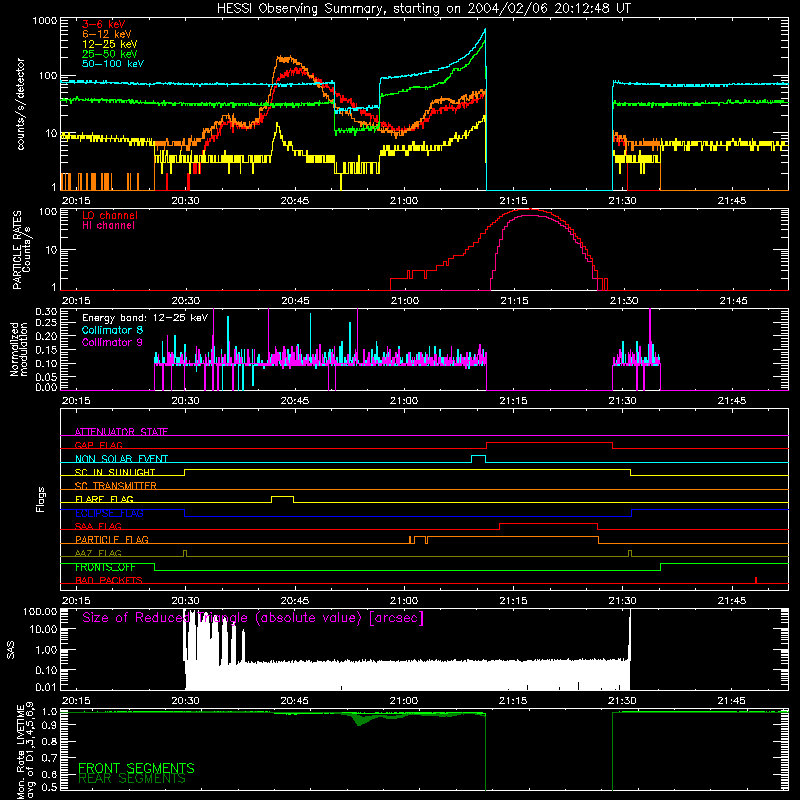Screen dimensions: 800x800
Task: Click the non solar event raised pulse
Action: pyautogui.click(x=478, y=459)
